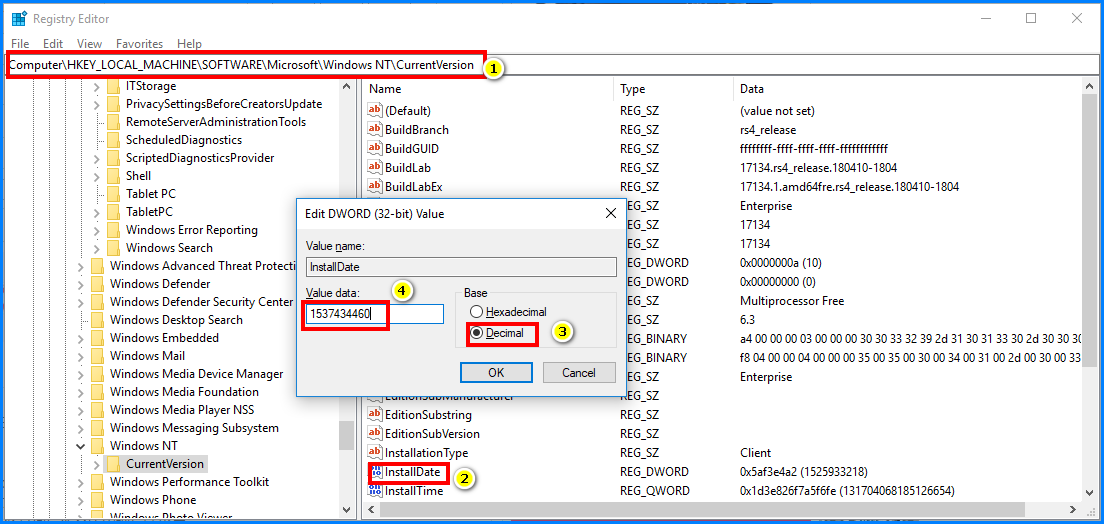The width and height of the screenshot is (1104, 524).
Task: Click the Multiprocessor Free data value
Action: pyautogui.click(x=791, y=301)
